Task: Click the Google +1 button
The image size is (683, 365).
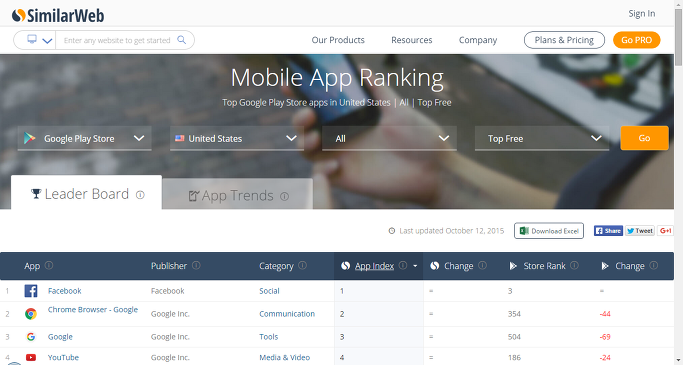Action: (665, 231)
